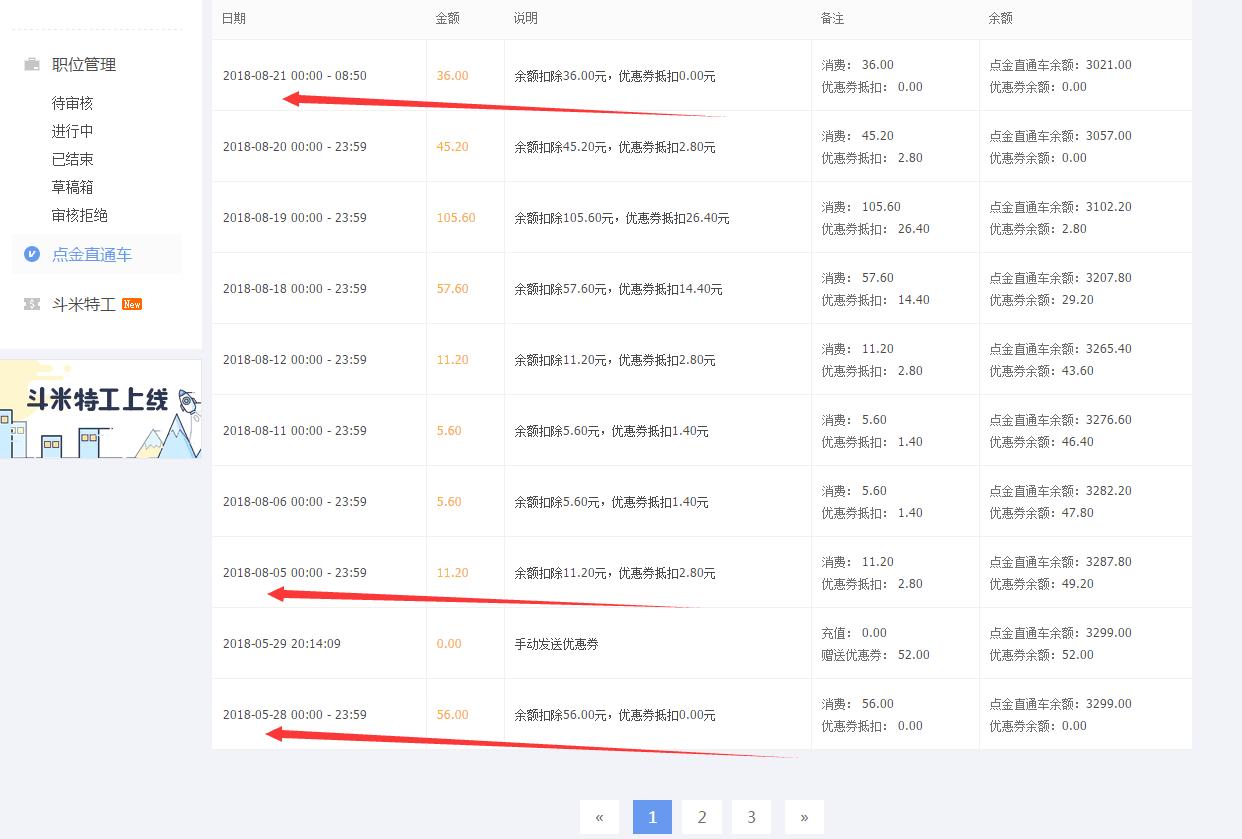Click the 斗米特工上线 promotional banner
The image size is (1242, 839).
tap(100, 407)
